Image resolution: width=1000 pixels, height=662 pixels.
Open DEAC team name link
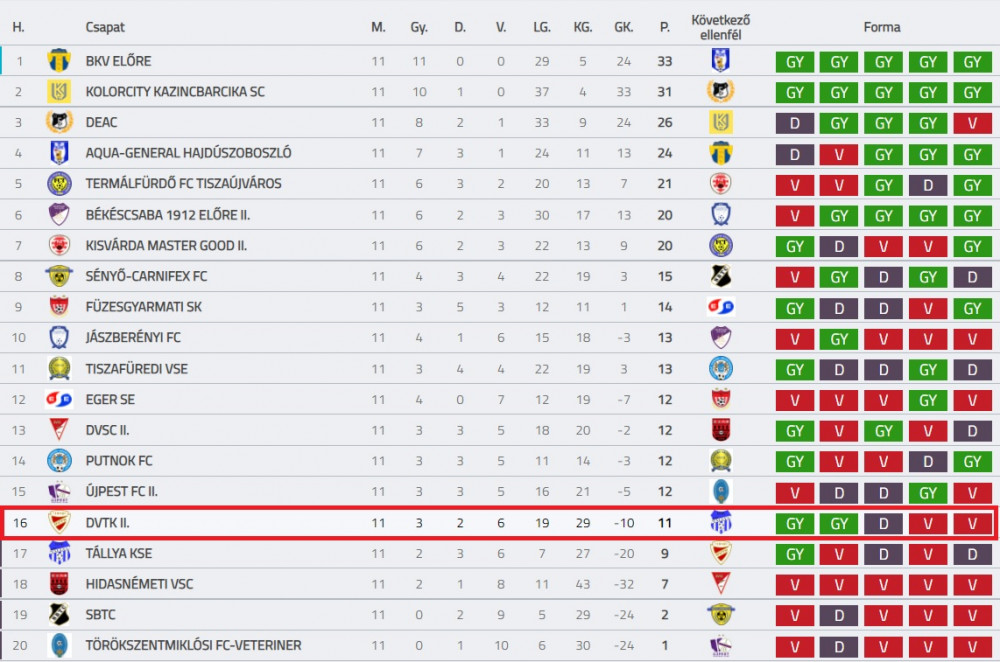click(101, 122)
